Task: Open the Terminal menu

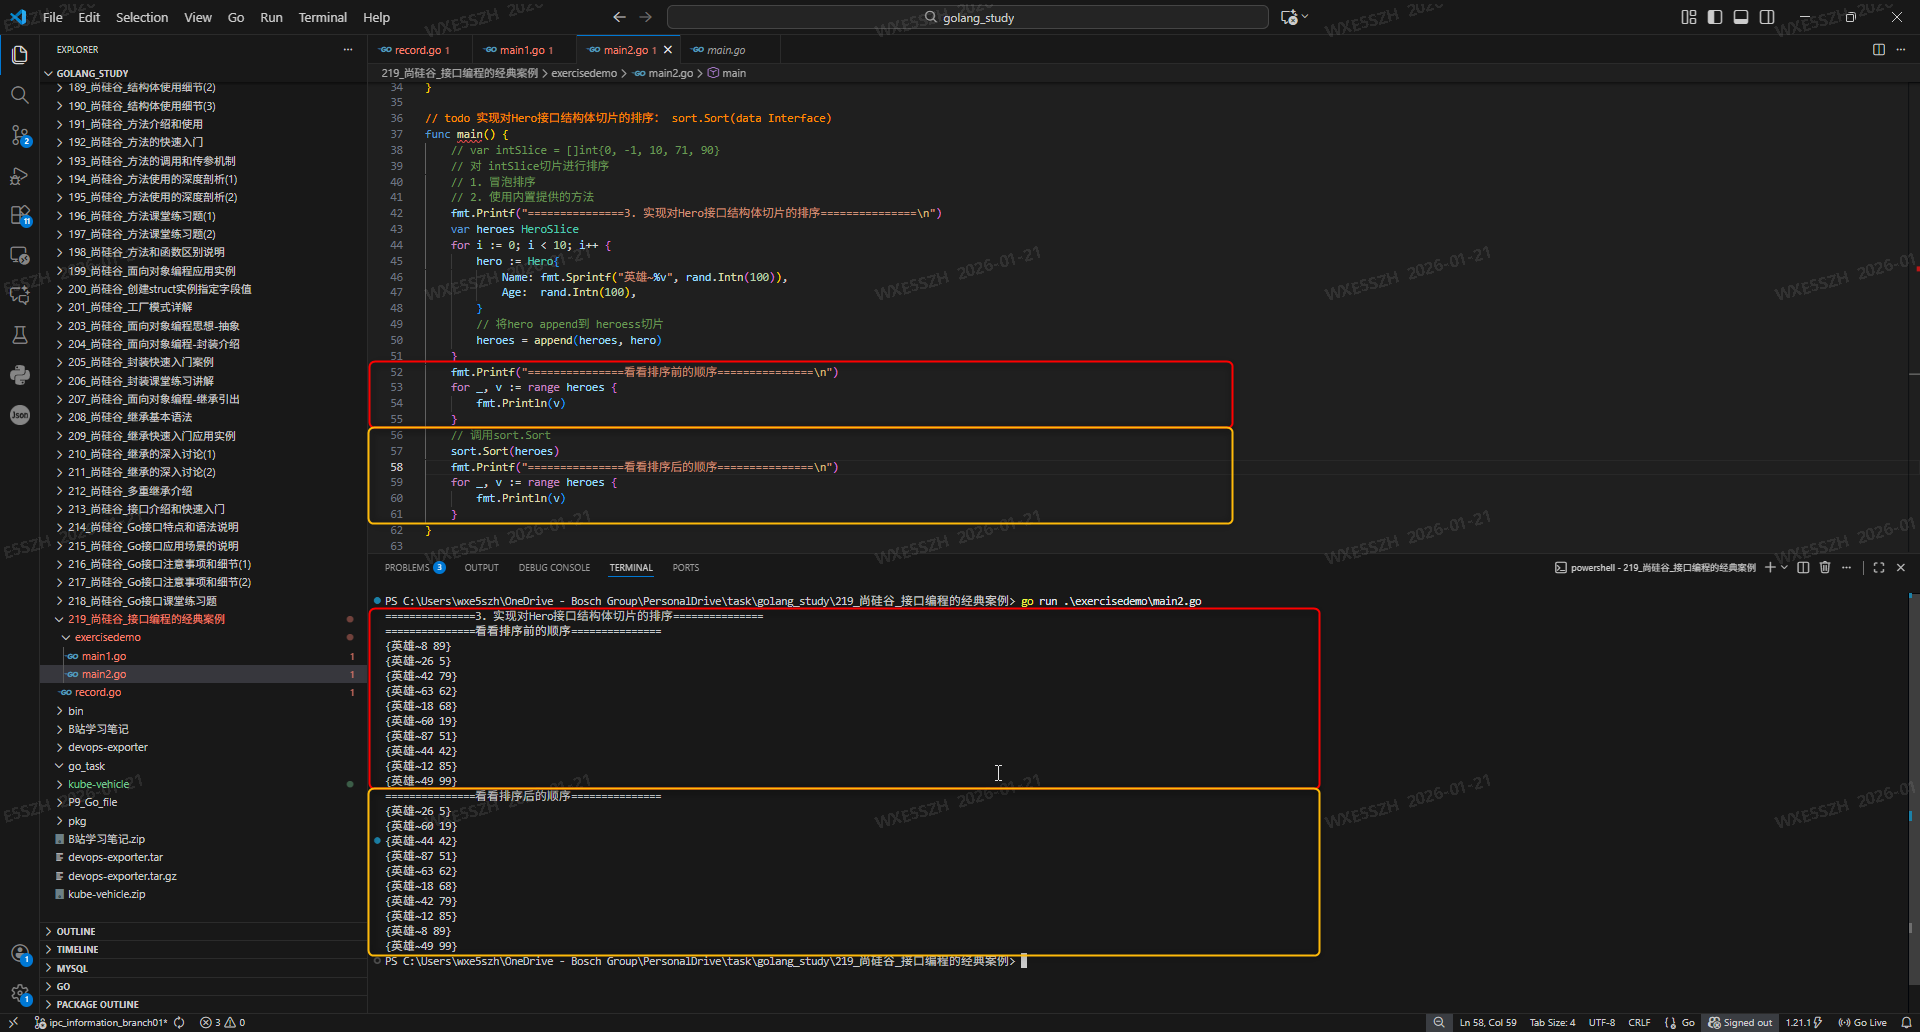Action: tap(322, 17)
